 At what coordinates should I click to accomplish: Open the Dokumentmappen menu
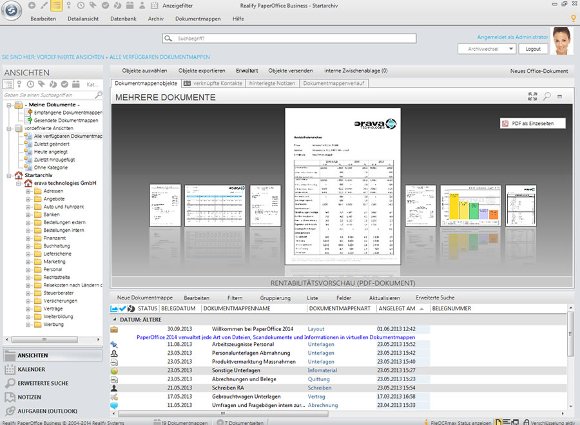(x=198, y=19)
